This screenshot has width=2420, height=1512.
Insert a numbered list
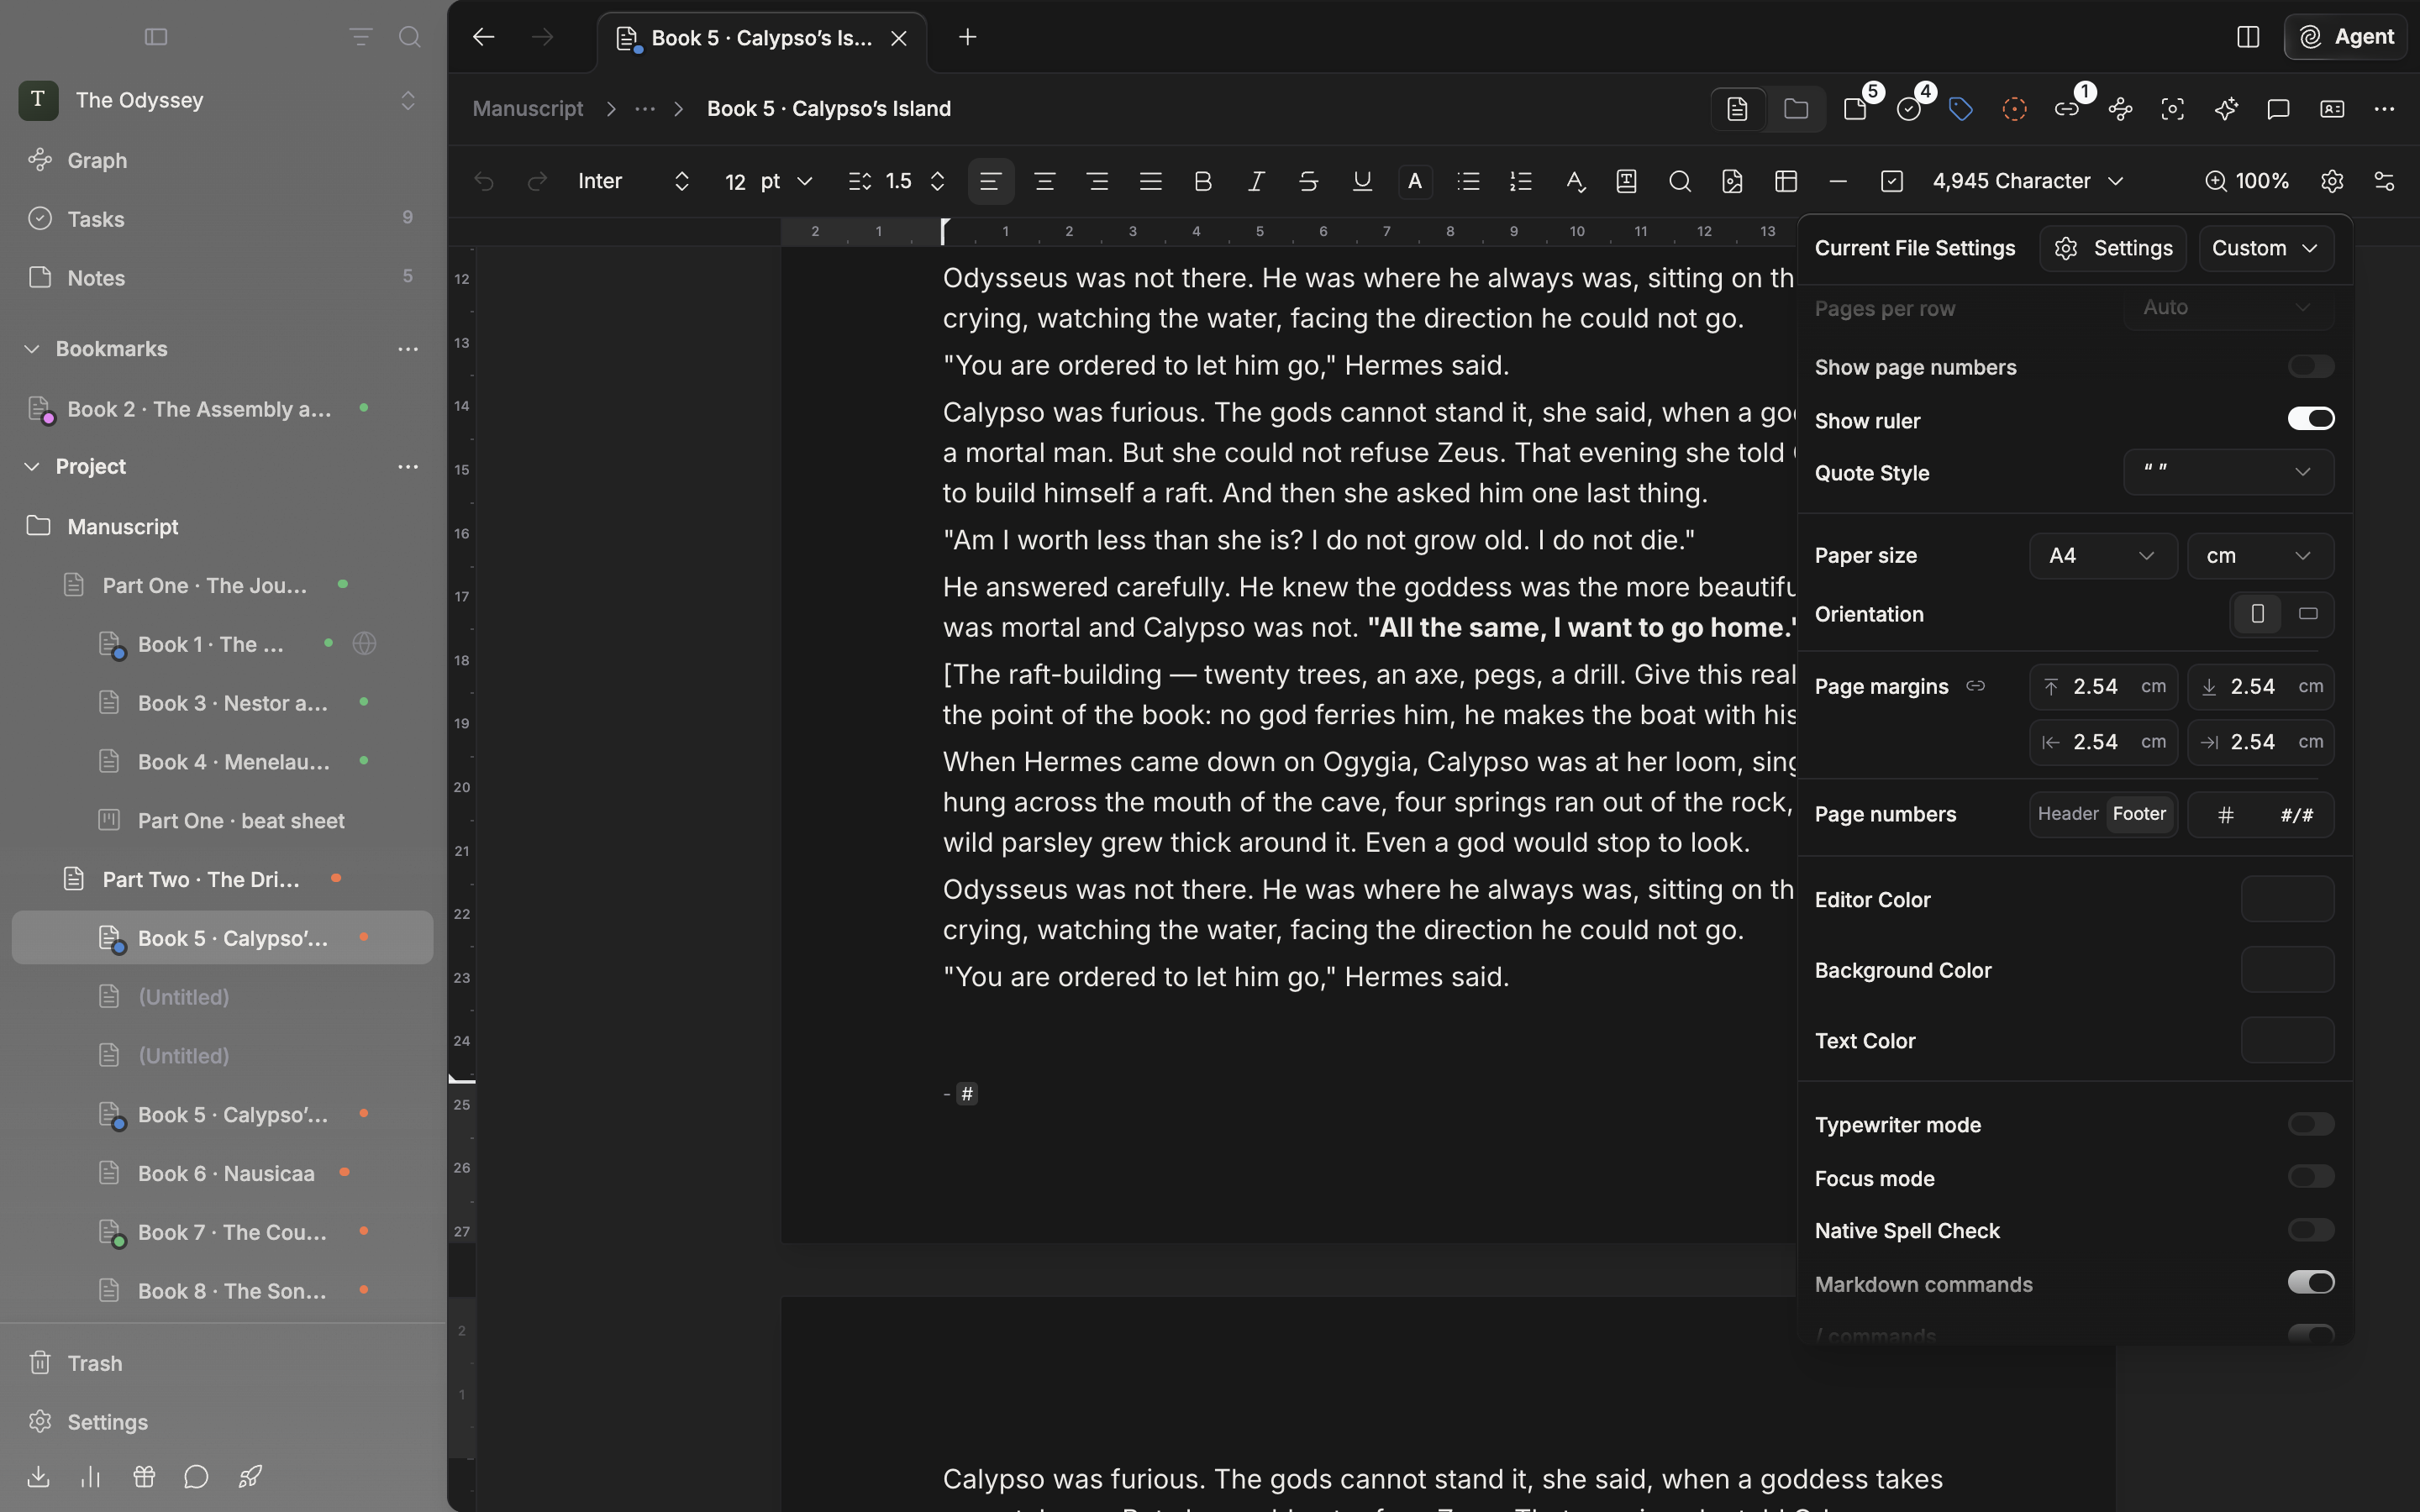1521,181
